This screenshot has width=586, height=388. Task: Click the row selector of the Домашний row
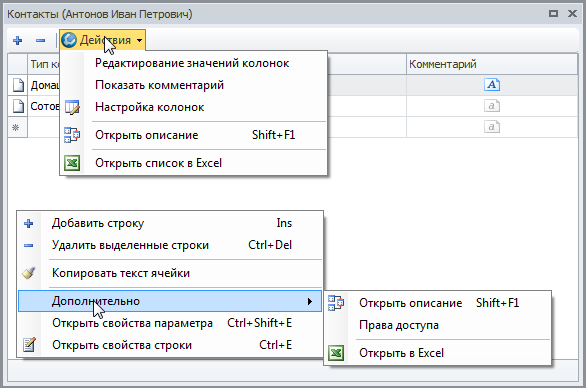pyautogui.click(x=18, y=85)
